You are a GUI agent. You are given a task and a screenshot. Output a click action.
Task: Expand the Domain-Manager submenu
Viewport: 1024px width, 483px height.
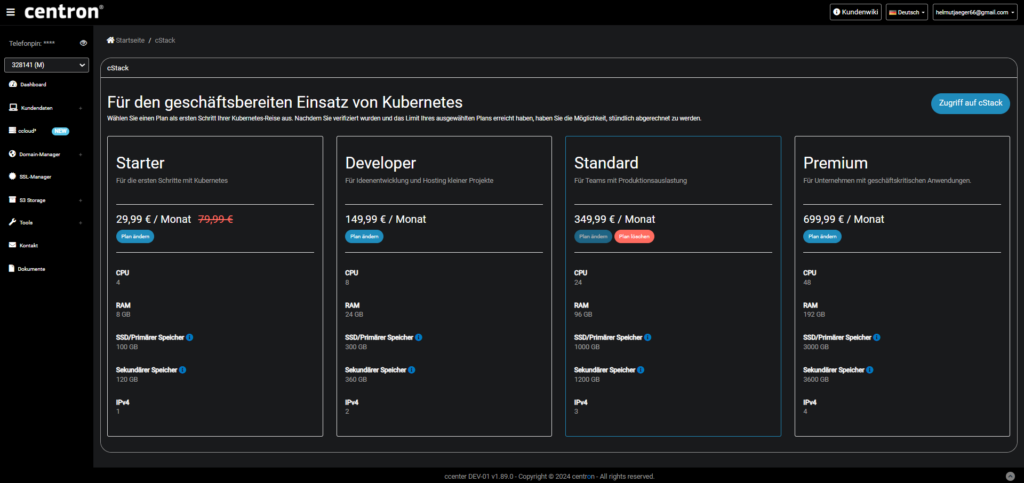[x=81, y=155]
